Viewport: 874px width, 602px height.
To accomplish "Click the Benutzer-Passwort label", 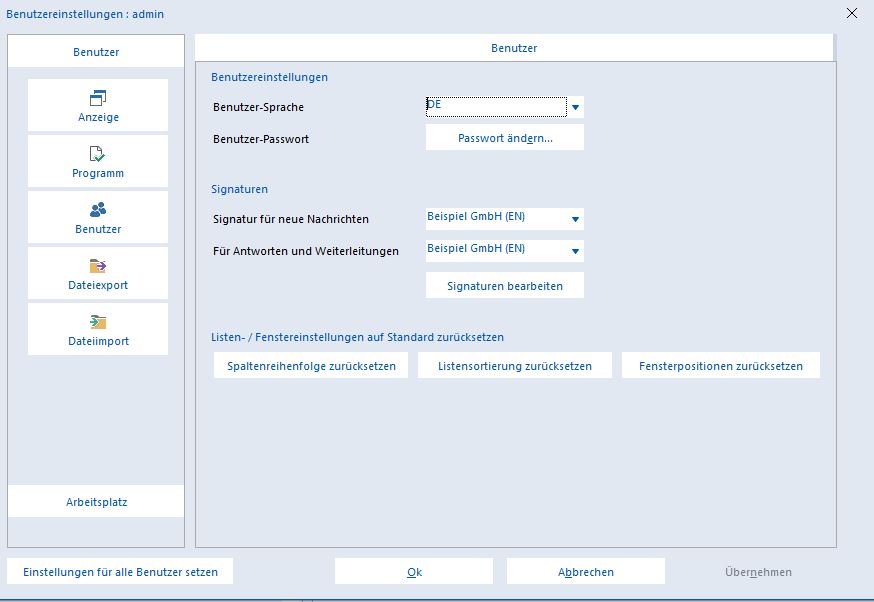I will 261,139.
